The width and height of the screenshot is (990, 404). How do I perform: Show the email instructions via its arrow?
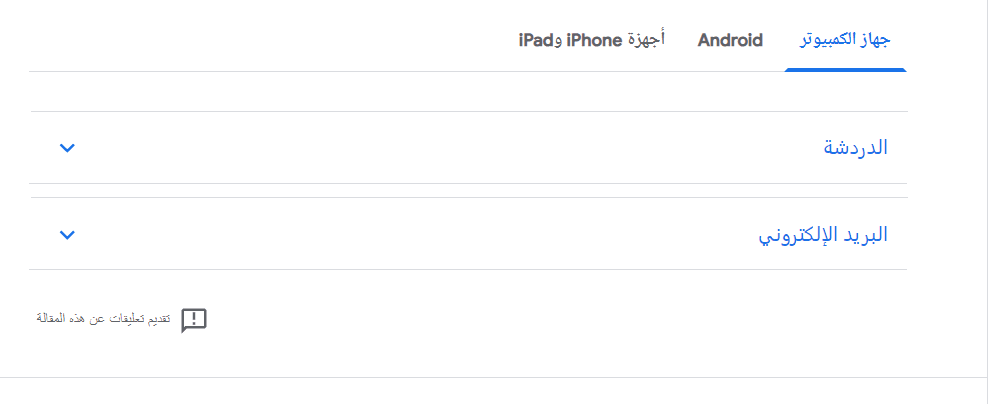click(x=67, y=235)
